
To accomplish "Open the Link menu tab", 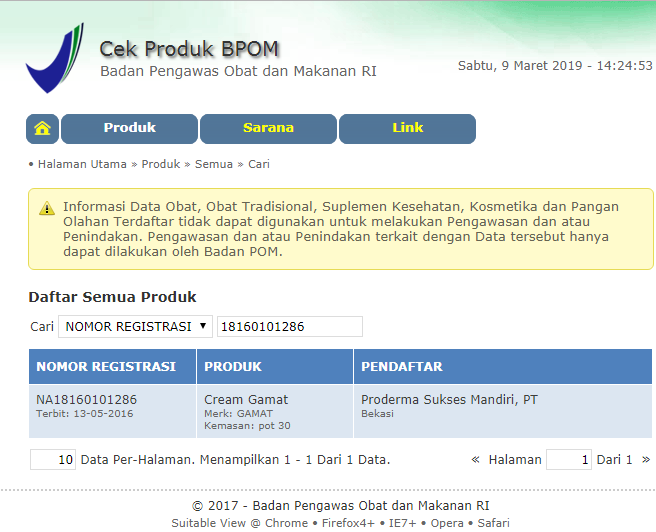I will tap(407, 128).
